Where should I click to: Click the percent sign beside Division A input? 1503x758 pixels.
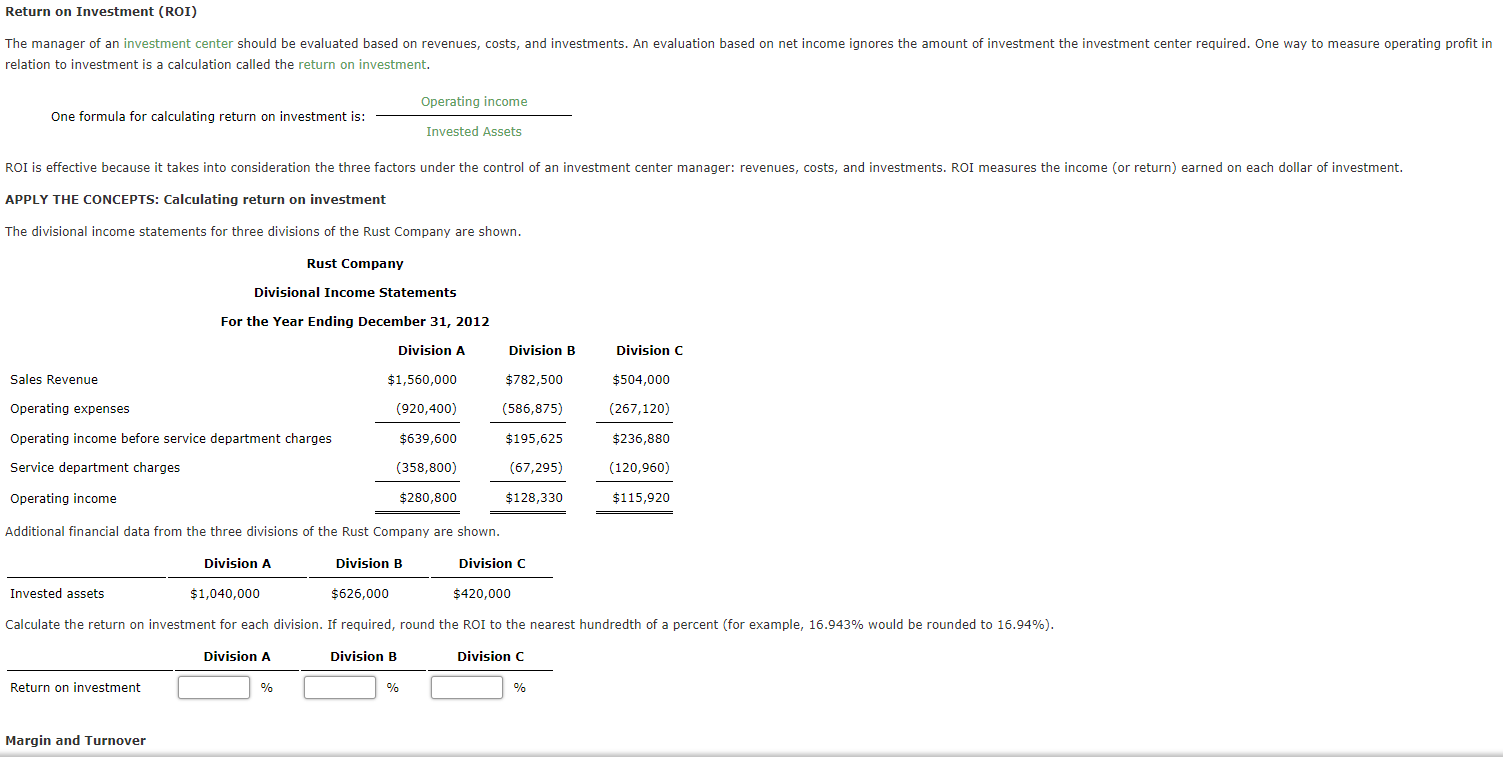point(264,687)
